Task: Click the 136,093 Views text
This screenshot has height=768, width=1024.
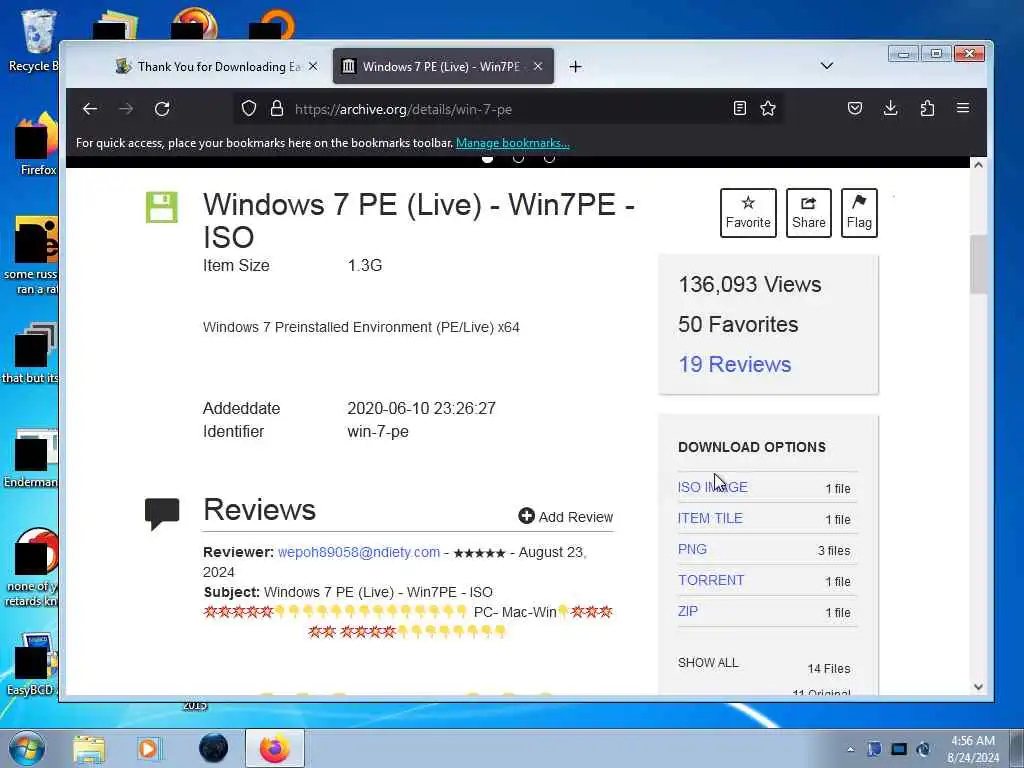Action: tap(750, 285)
